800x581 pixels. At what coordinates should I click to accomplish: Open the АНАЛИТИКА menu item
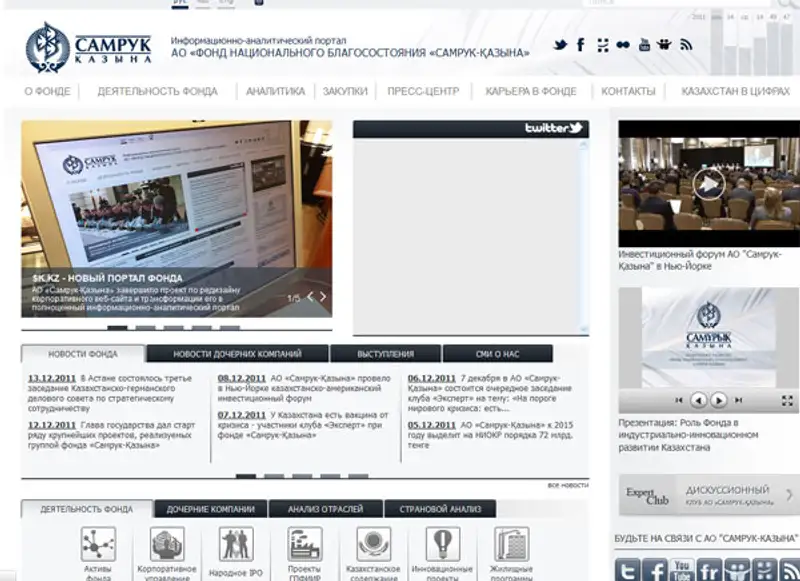(x=275, y=91)
